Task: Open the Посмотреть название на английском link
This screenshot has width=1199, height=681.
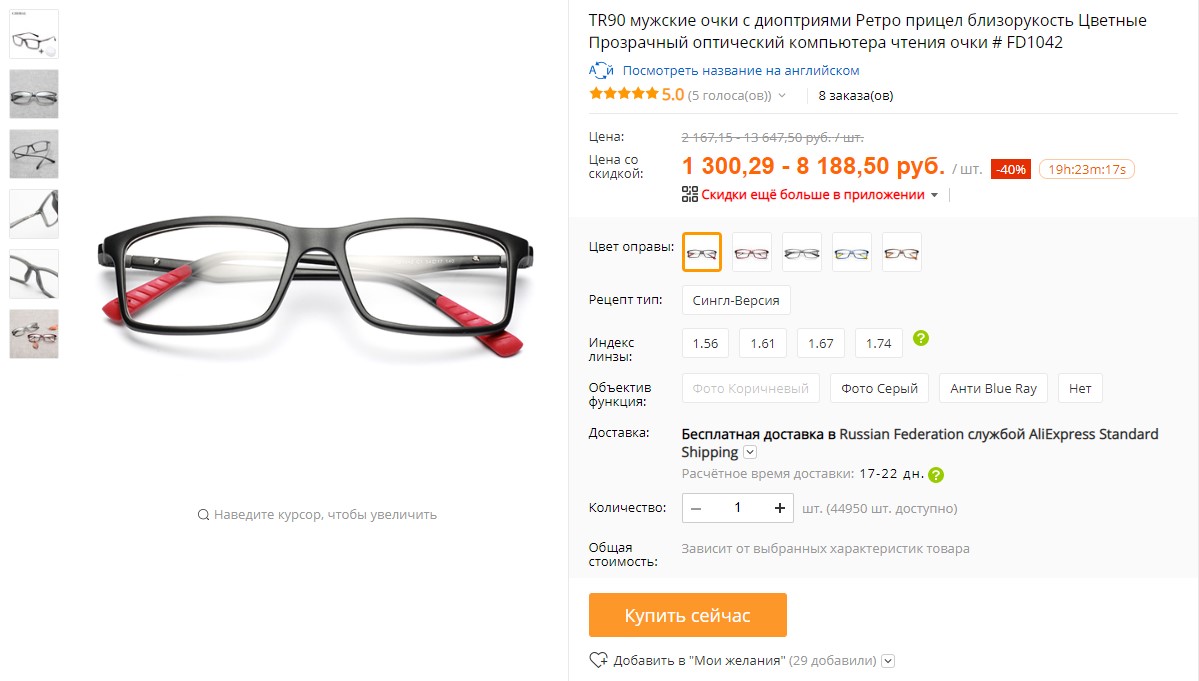Action: (740, 70)
